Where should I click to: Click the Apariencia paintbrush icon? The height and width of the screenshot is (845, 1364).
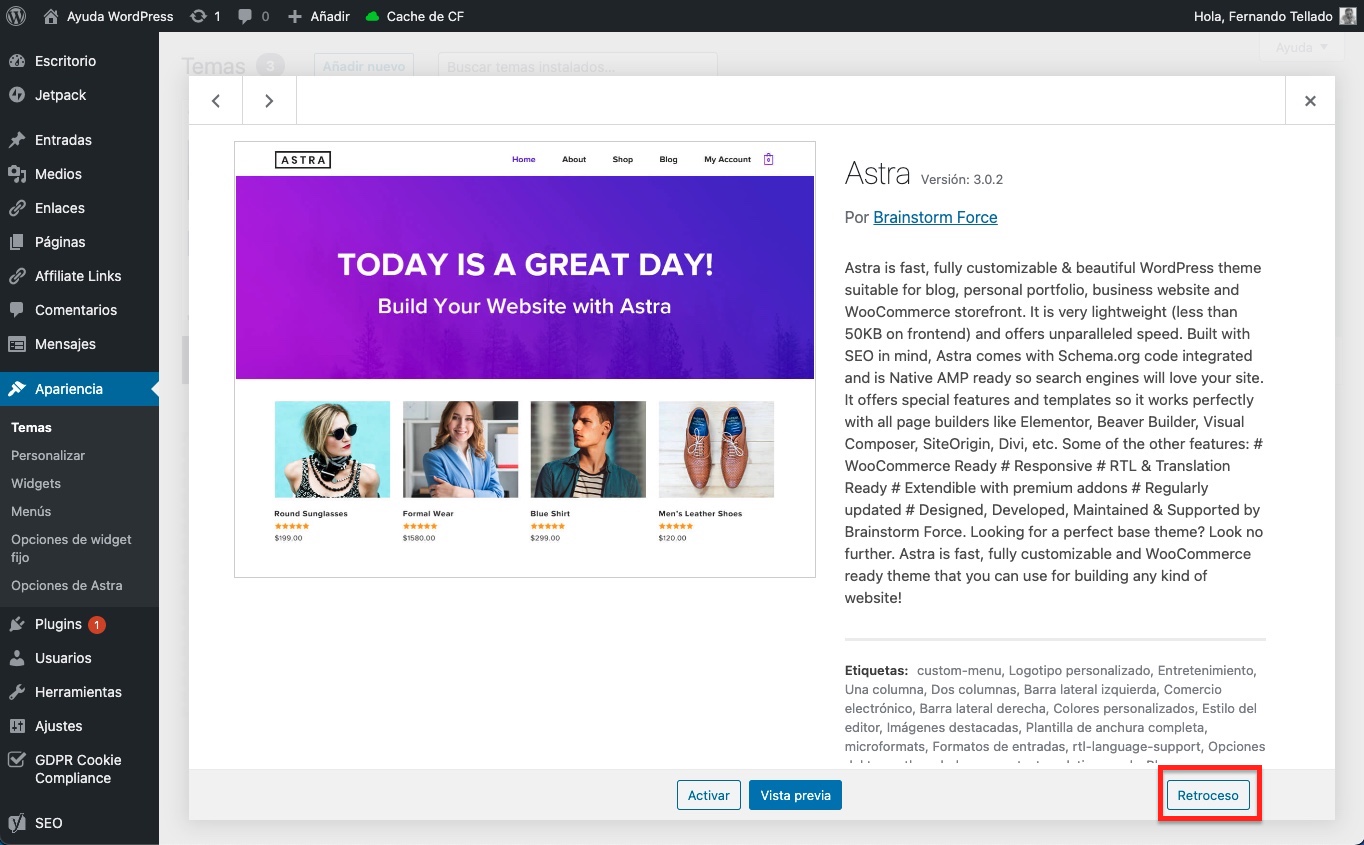coord(17,389)
